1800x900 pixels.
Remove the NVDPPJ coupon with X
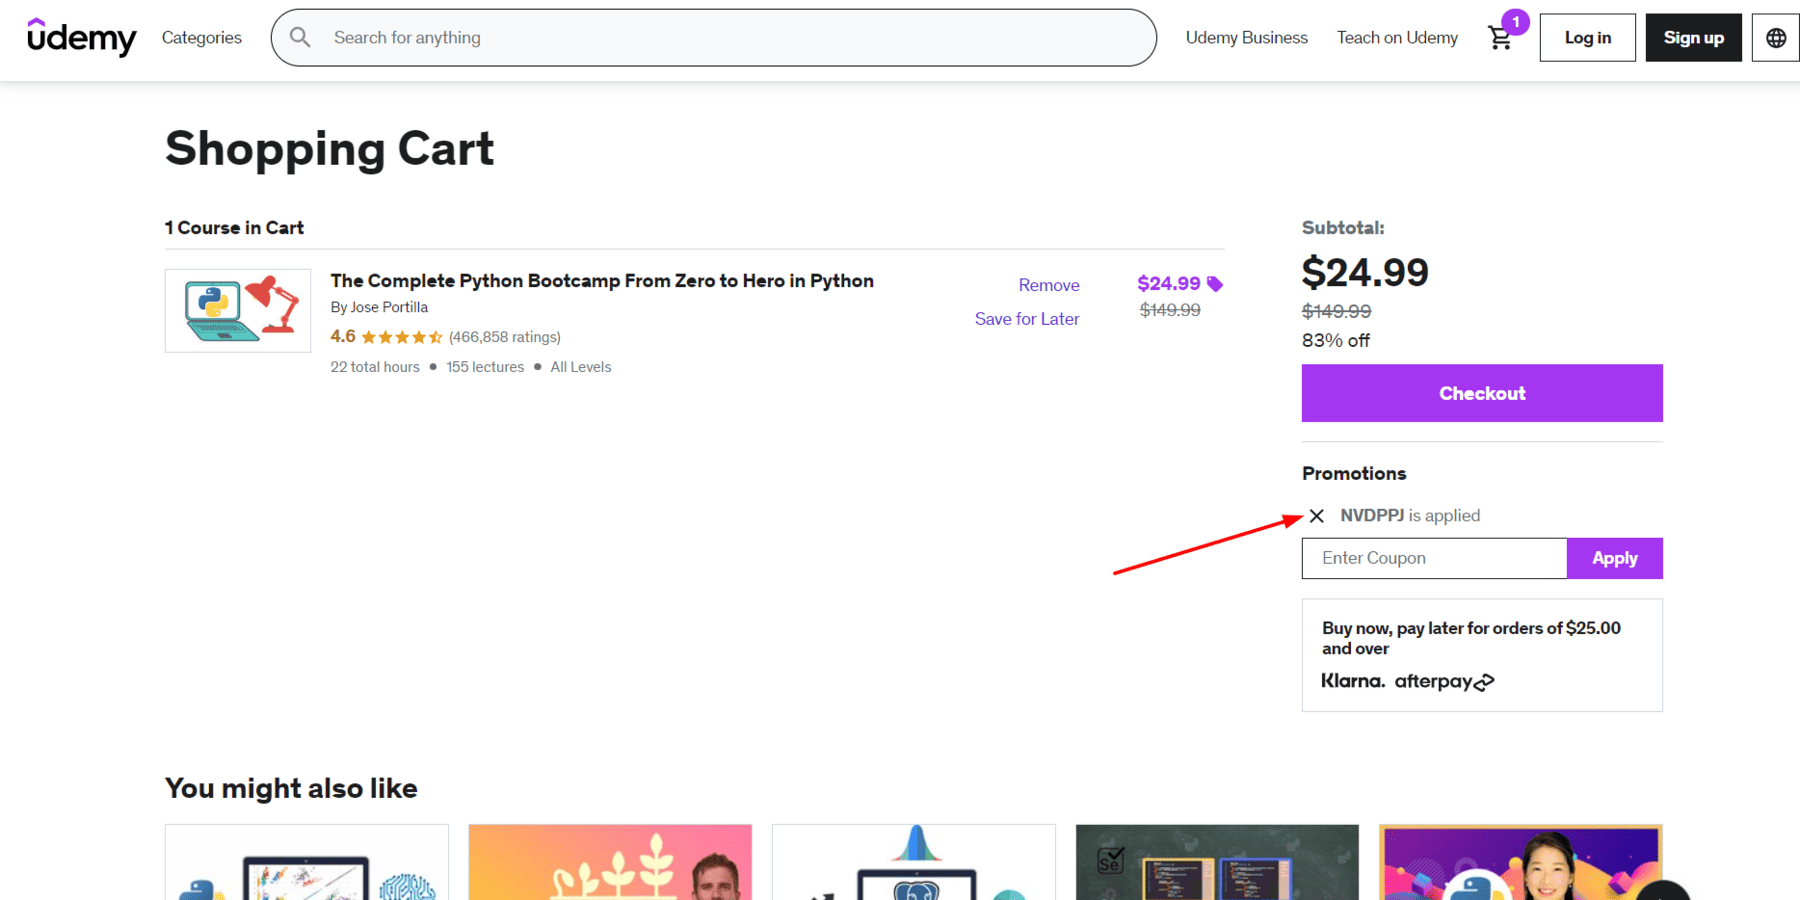coord(1317,516)
